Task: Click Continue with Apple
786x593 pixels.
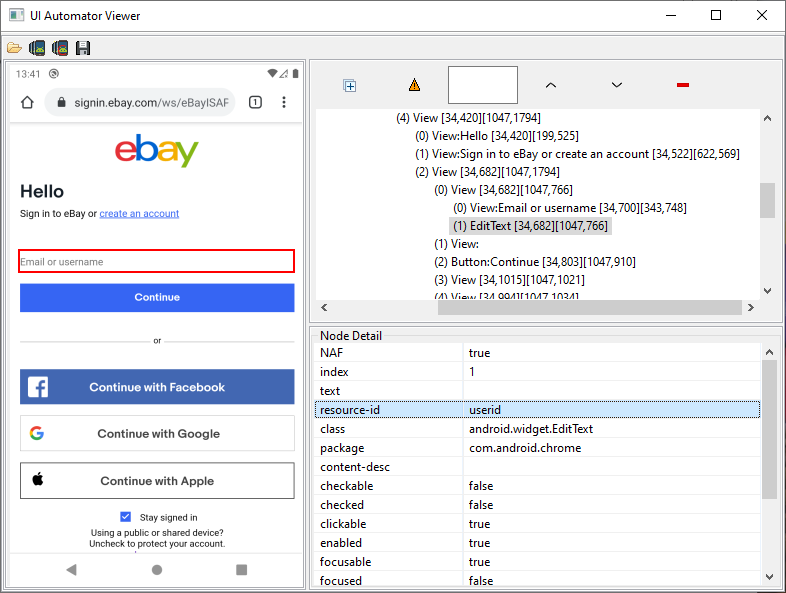Action: tap(157, 481)
